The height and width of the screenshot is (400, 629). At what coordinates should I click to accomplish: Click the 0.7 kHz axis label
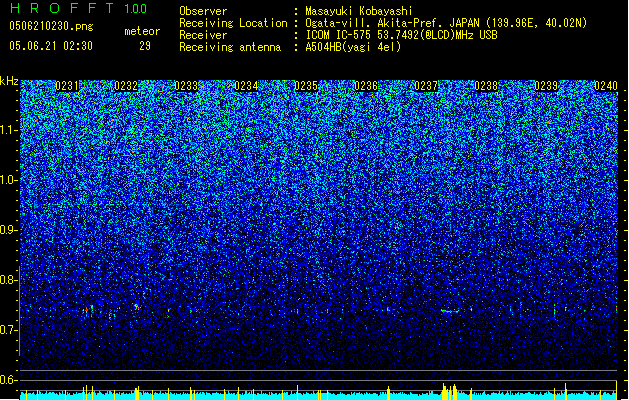click(9, 330)
